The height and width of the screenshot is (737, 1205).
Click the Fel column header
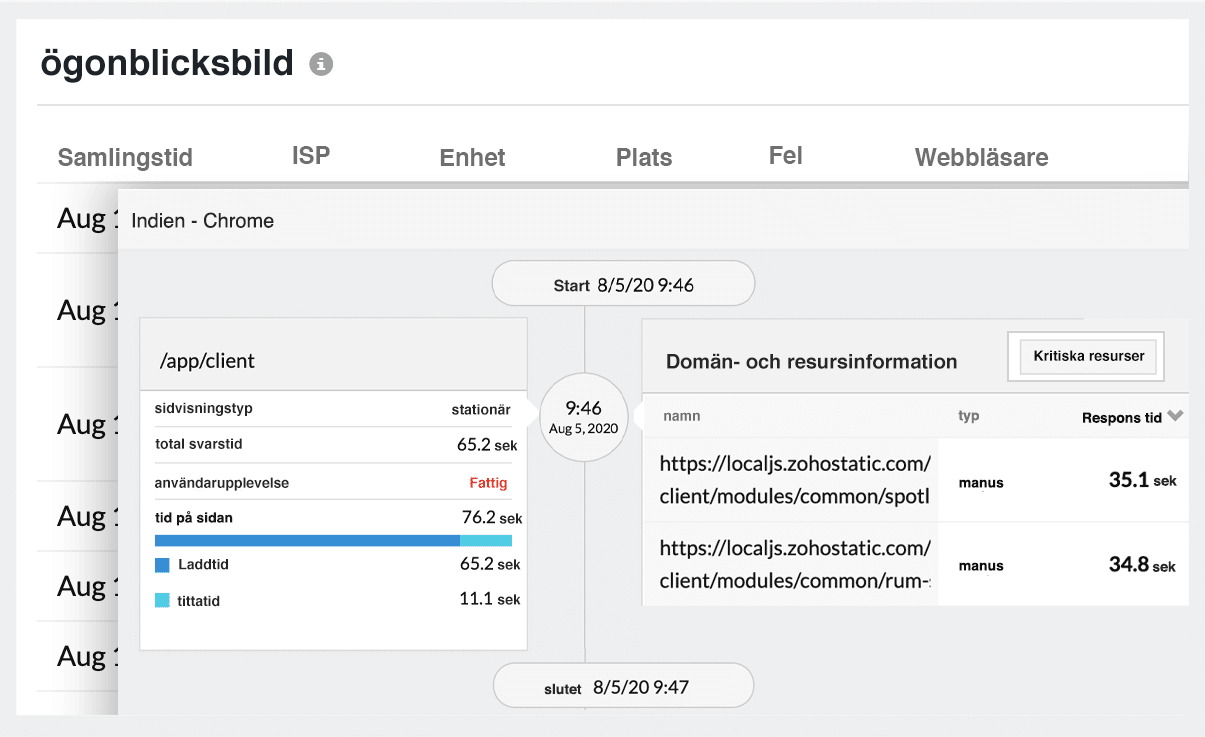(x=786, y=155)
